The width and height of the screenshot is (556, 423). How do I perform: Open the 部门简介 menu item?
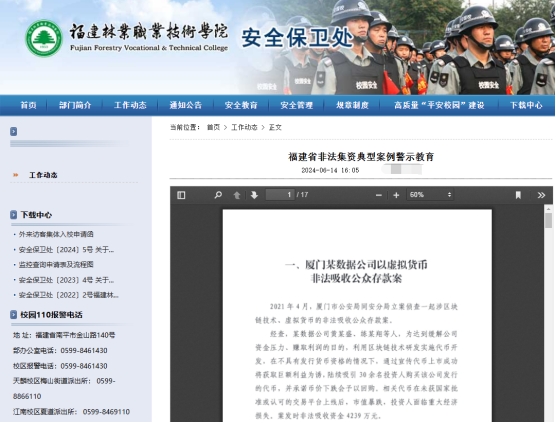click(x=75, y=105)
